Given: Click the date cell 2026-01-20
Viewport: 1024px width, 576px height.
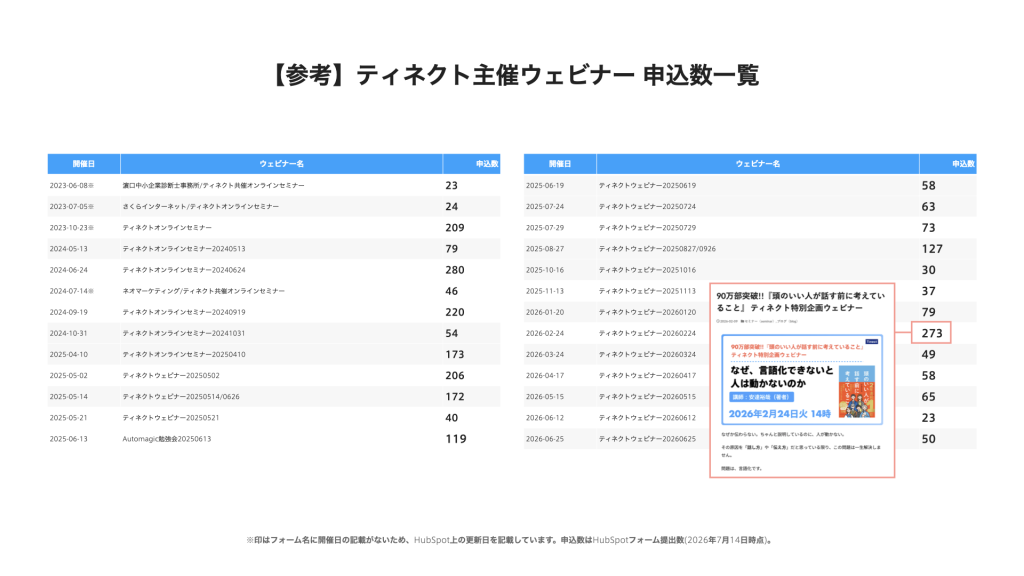Looking at the screenshot, I should tap(545, 312).
